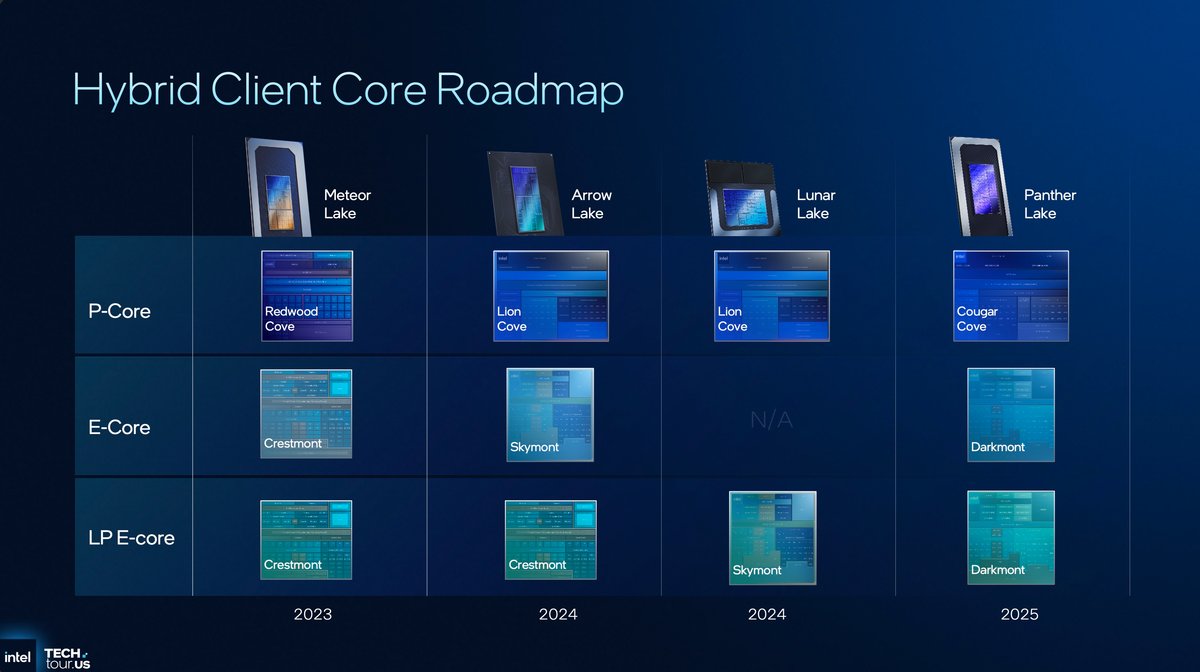Select Arrow Lake's LP E-core Crestmont diagram
Viewport: 1200px width, 672px height.
coord(550,539)
